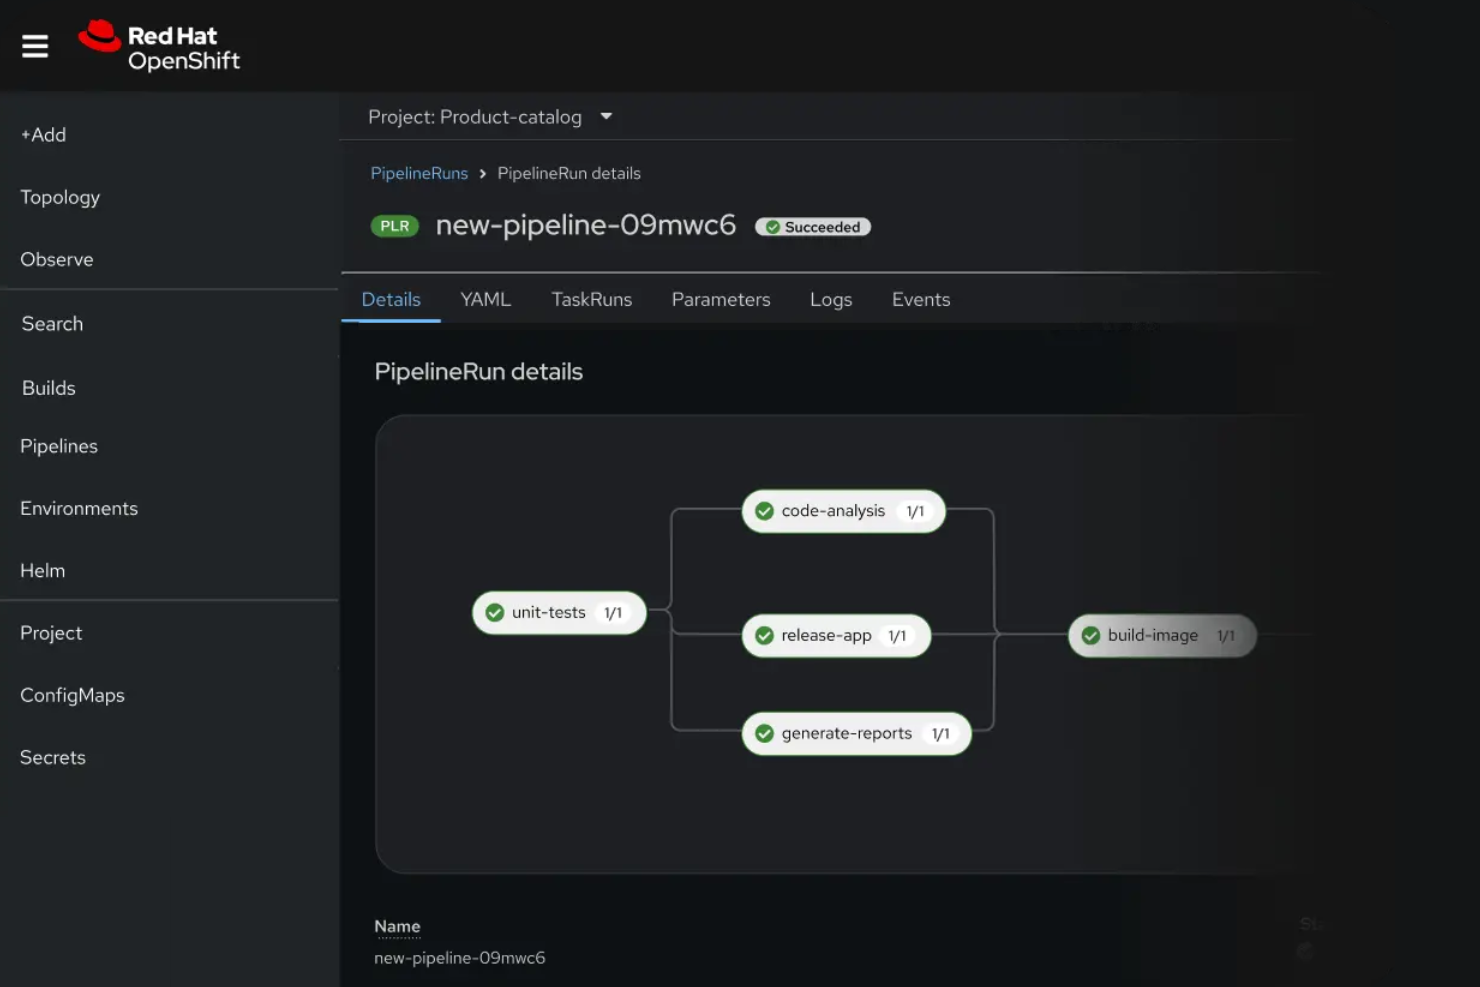Click the PLR badge beside the pipeline name
This screenshot has width=1480, height=987.
pos(394,226)
